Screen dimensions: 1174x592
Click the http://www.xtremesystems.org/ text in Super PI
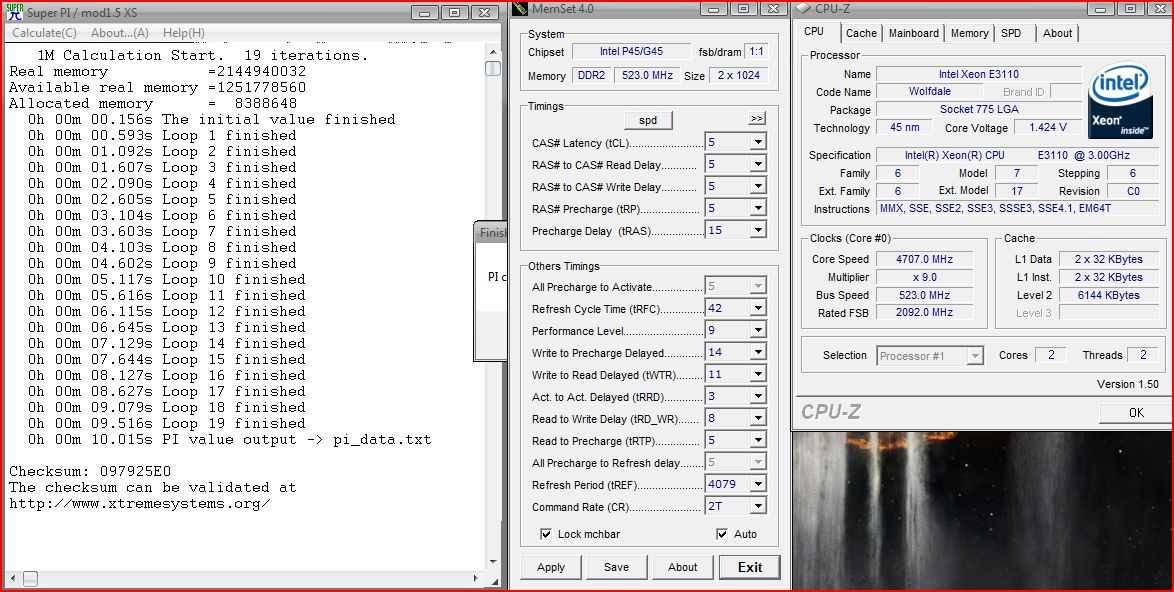click(x=140, y=504)
